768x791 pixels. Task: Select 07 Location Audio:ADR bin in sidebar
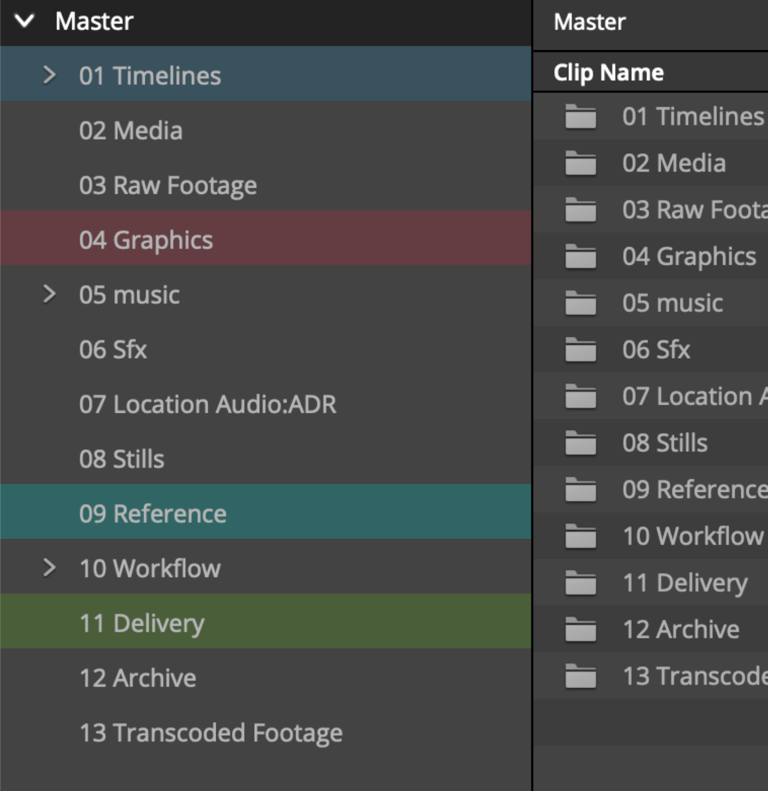click(x=208, y=404)
